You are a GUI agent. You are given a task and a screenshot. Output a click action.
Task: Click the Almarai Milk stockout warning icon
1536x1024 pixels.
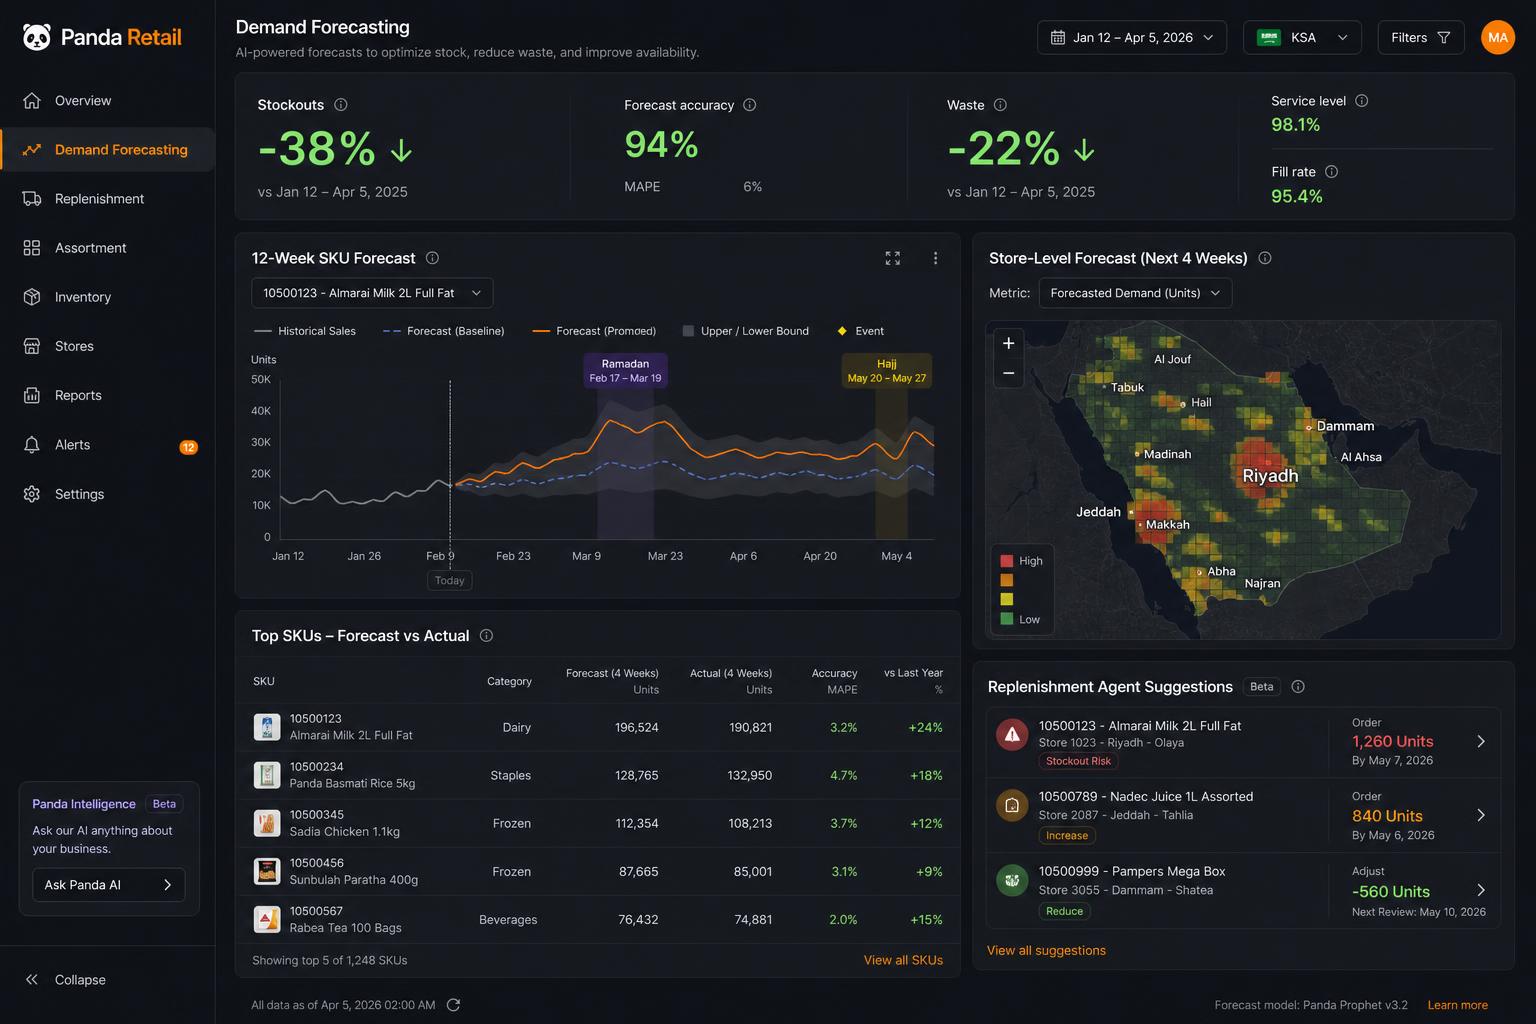click(x=1012, y=735)
